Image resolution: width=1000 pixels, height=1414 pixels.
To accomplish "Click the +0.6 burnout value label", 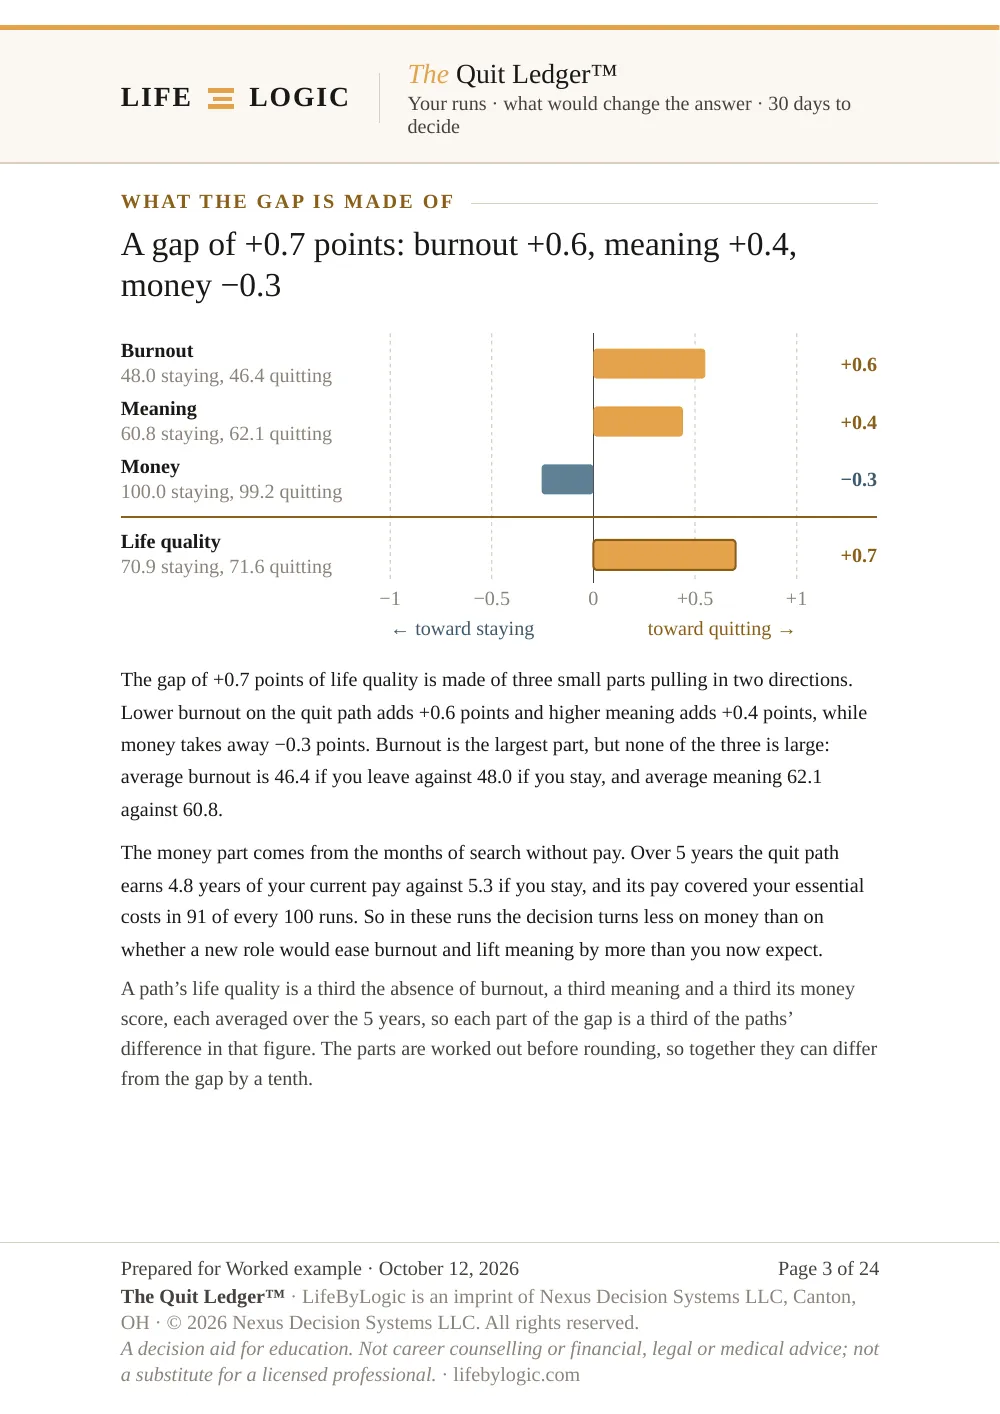I will click(x=858, y=364).
